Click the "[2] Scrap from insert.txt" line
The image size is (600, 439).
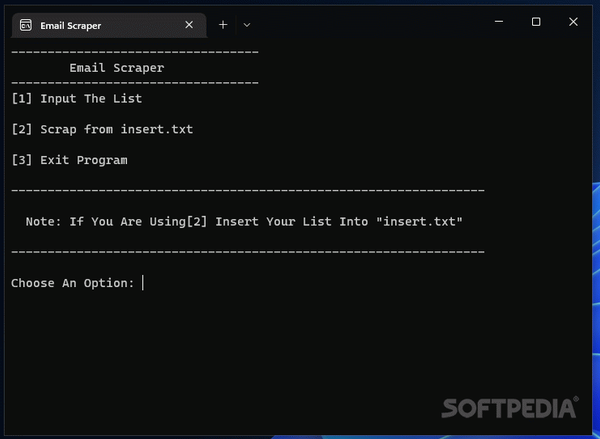click(x=102, y=129)
